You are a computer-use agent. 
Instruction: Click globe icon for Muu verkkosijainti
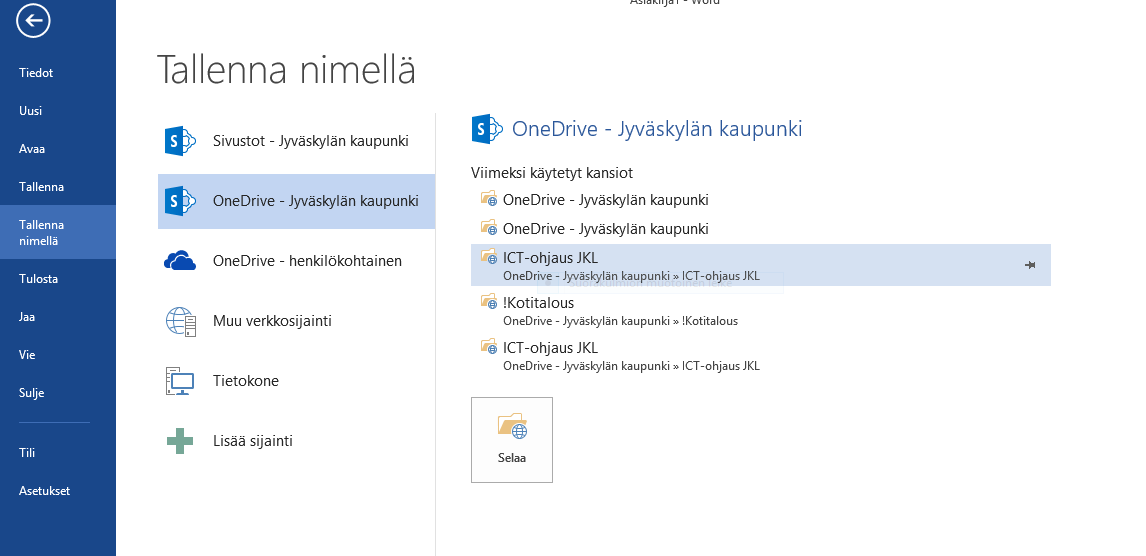[x=180, y=321]
